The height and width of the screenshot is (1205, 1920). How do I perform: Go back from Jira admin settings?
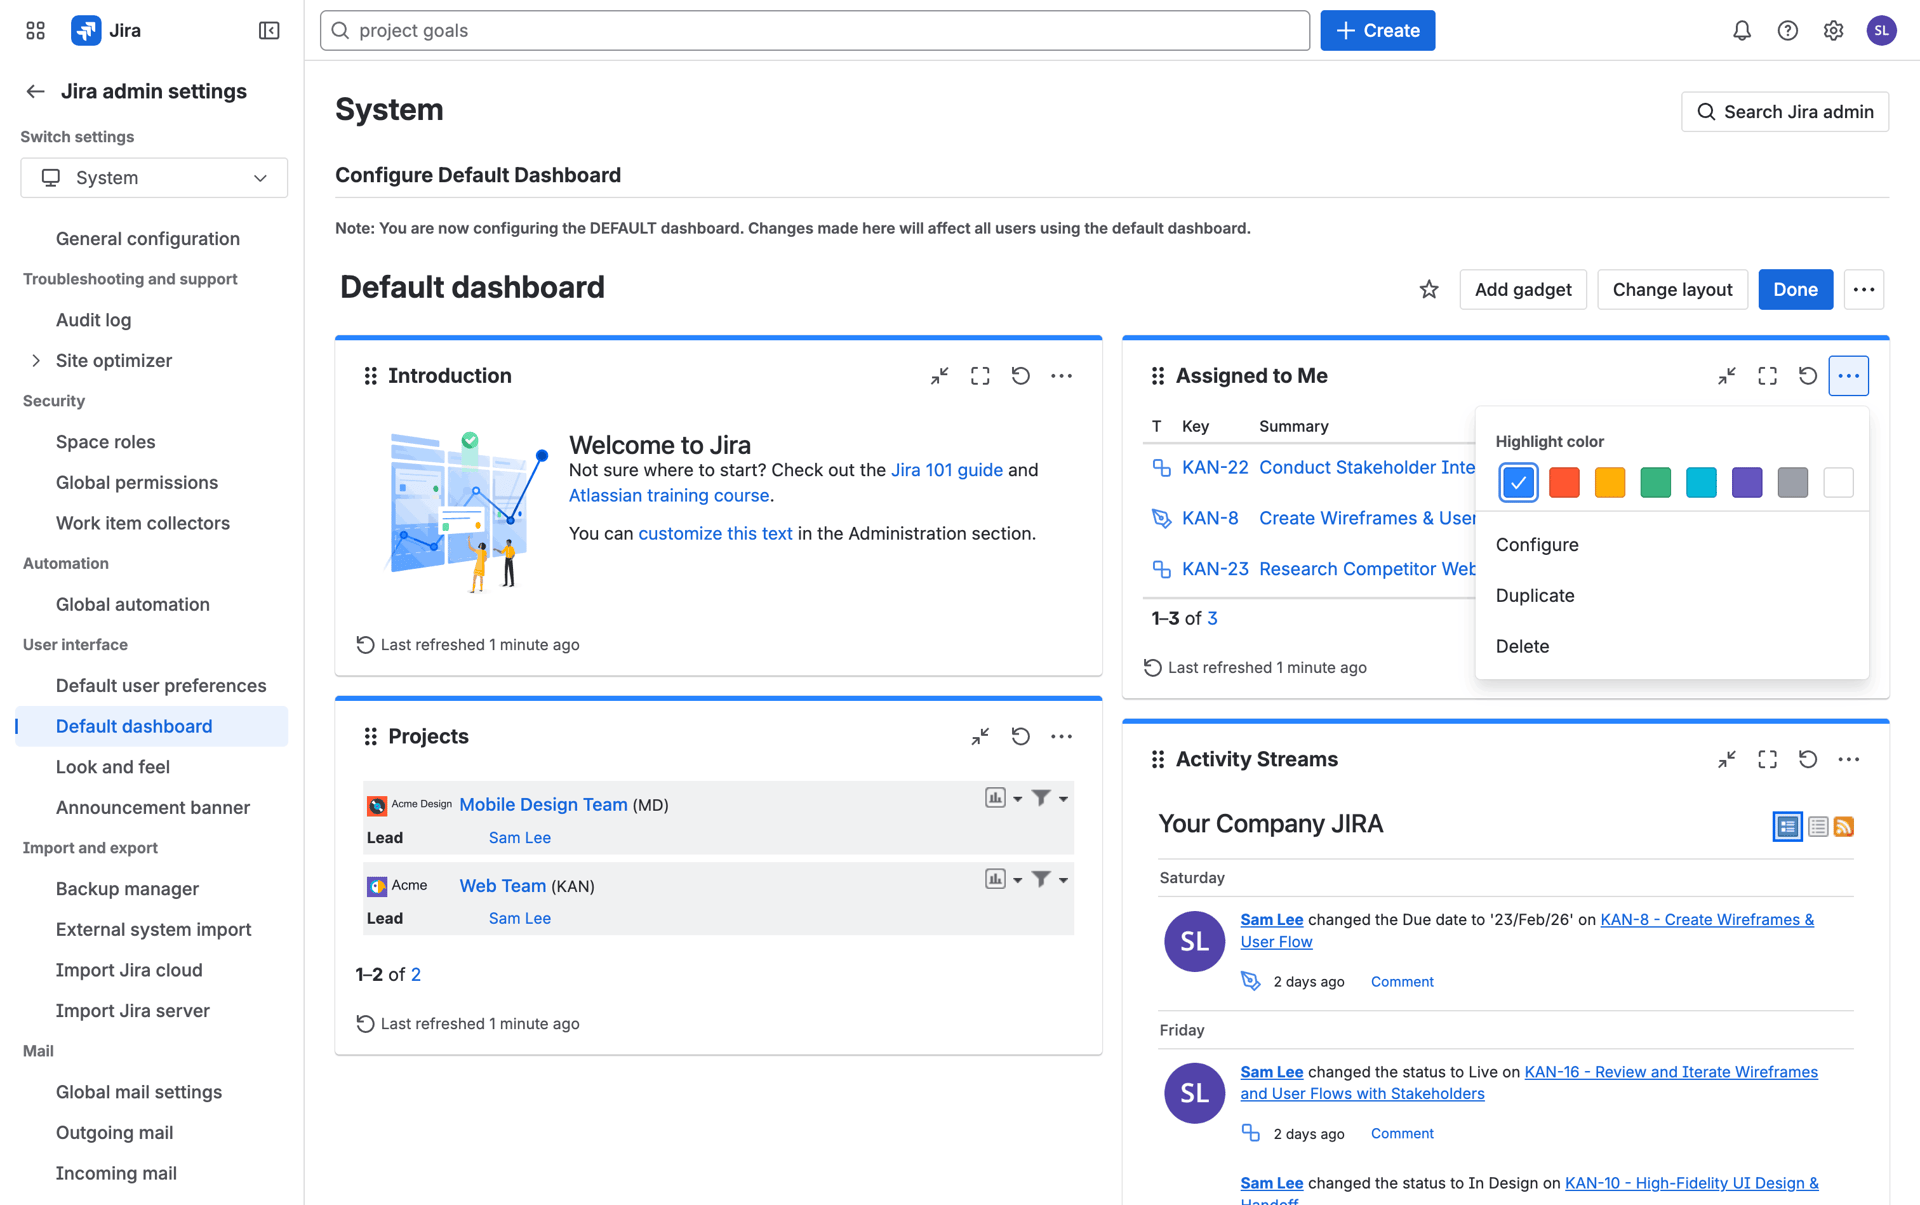(36, 91)
